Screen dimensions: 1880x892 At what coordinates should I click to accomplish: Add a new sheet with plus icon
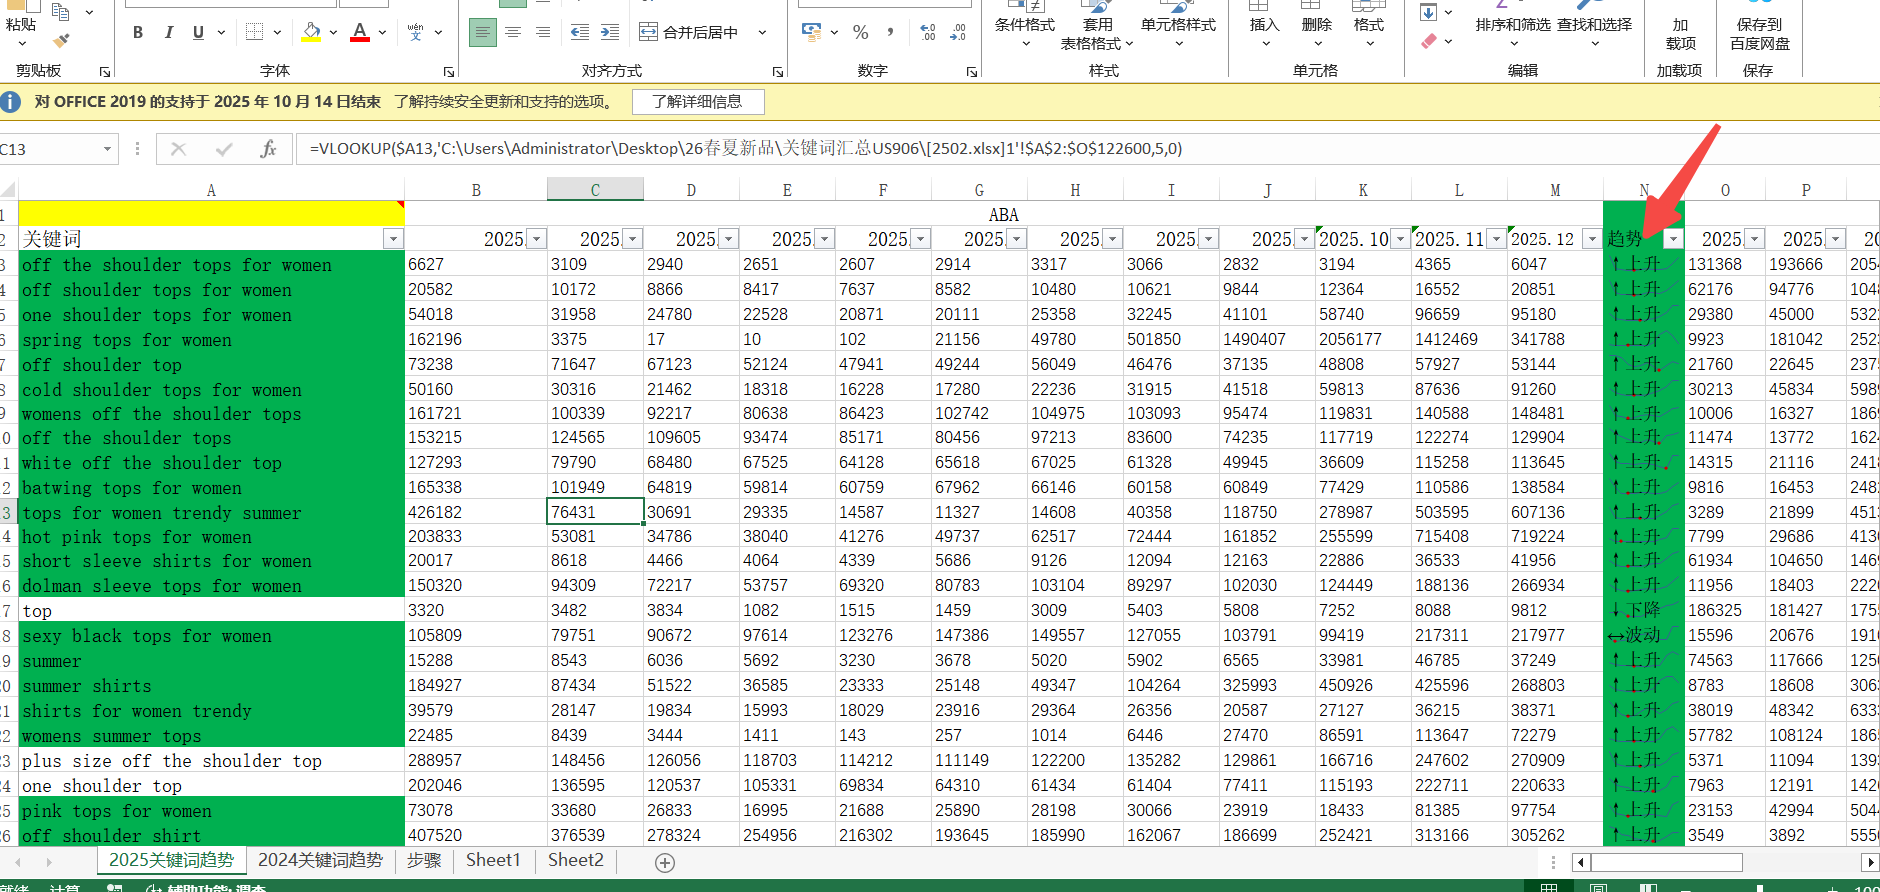[x=665, y=862]
